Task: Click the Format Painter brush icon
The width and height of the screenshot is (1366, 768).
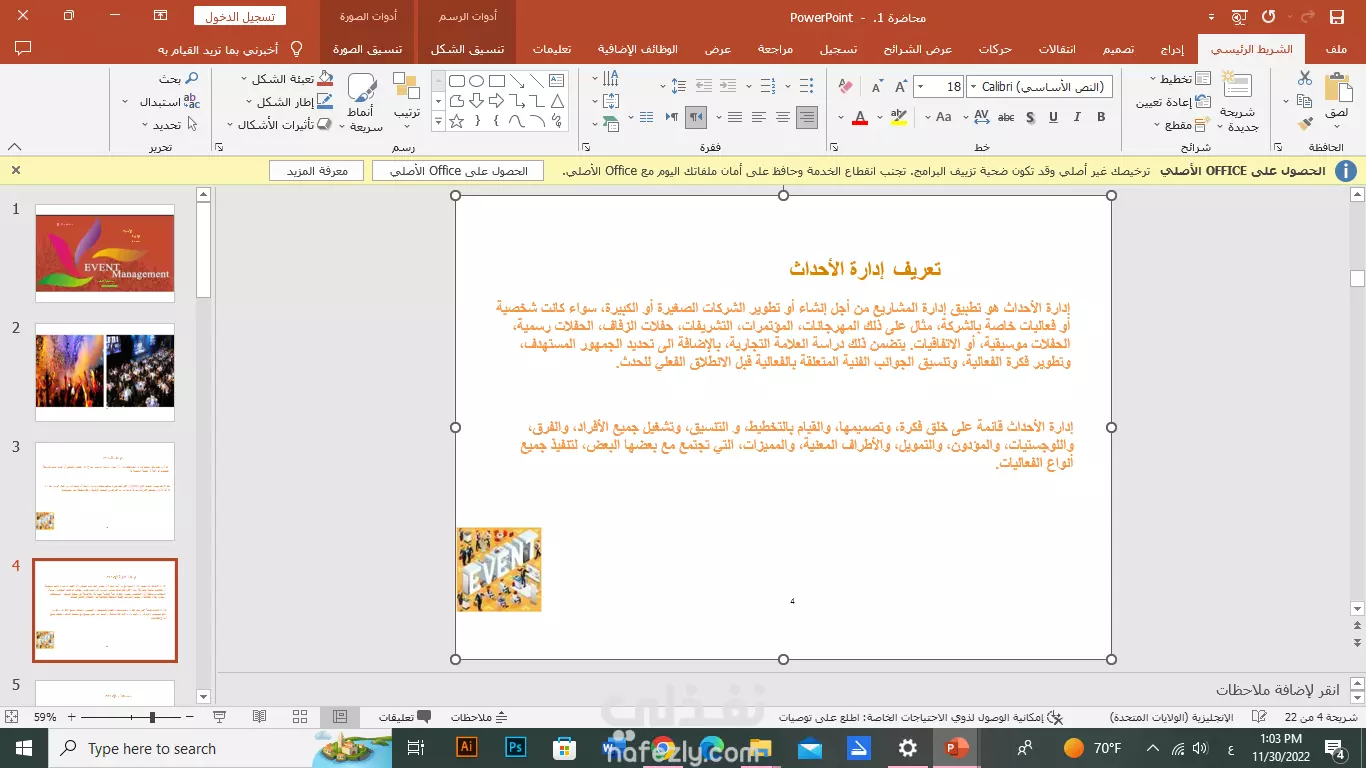Action: 1304,124
